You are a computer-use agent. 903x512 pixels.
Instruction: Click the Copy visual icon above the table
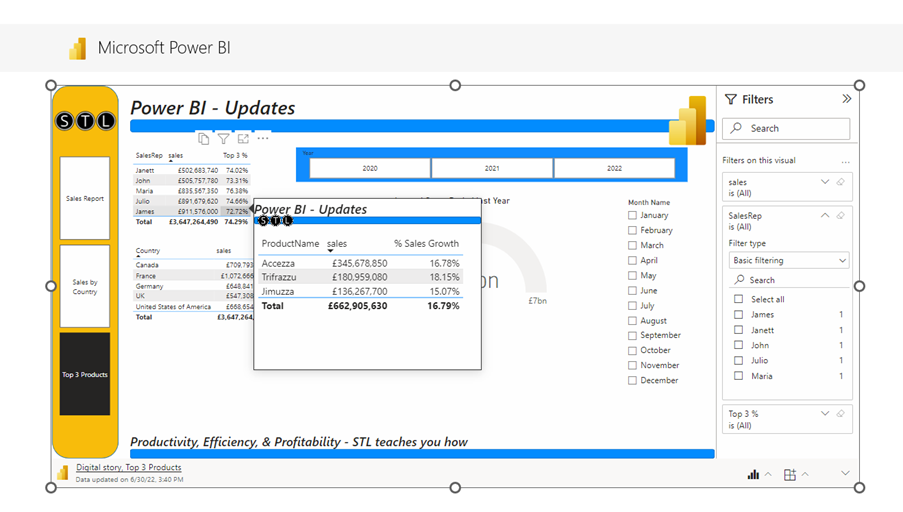point(203,139)
